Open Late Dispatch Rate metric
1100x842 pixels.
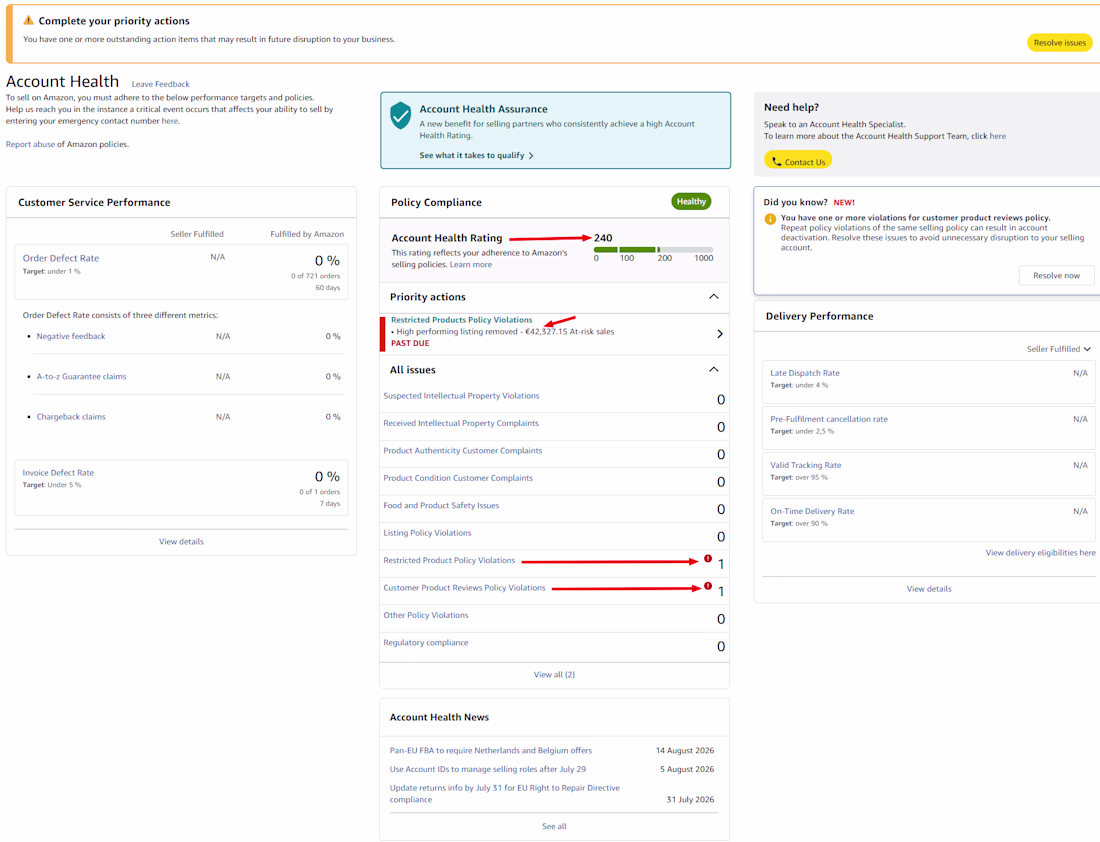805,373
